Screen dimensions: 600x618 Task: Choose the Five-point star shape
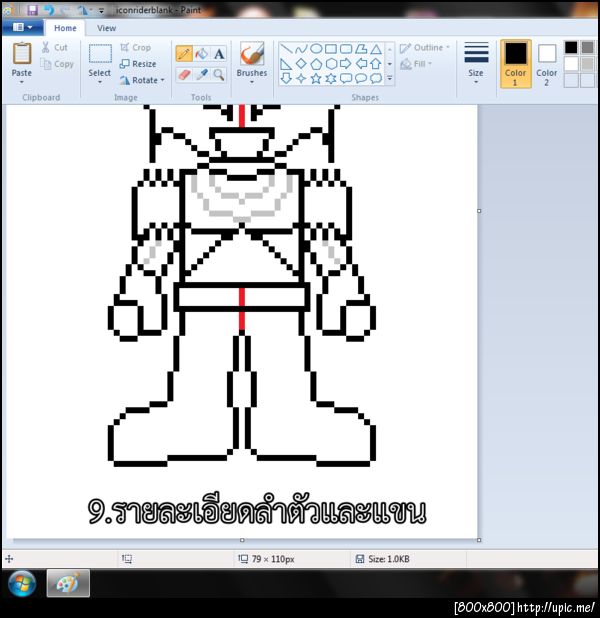tap(316, 78)
